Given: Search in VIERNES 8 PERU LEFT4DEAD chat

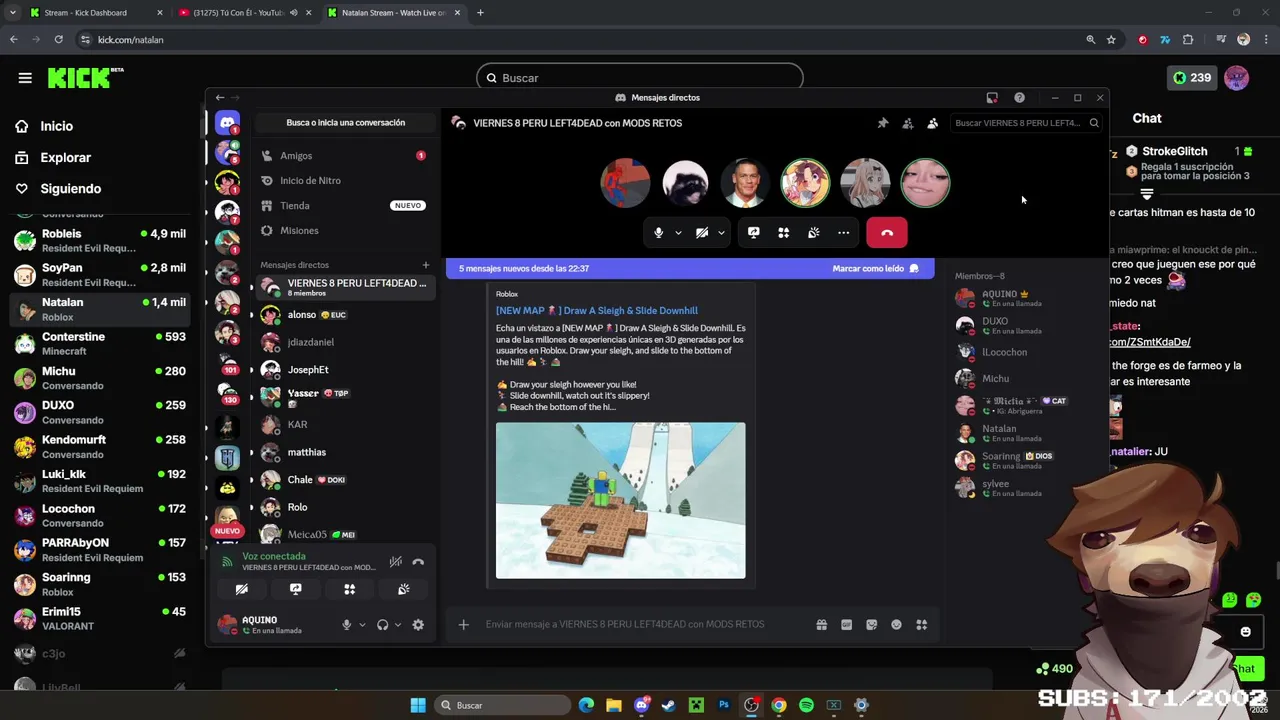Looking at the screenshot, I should pyautogui.click(x=1025, y=123).
